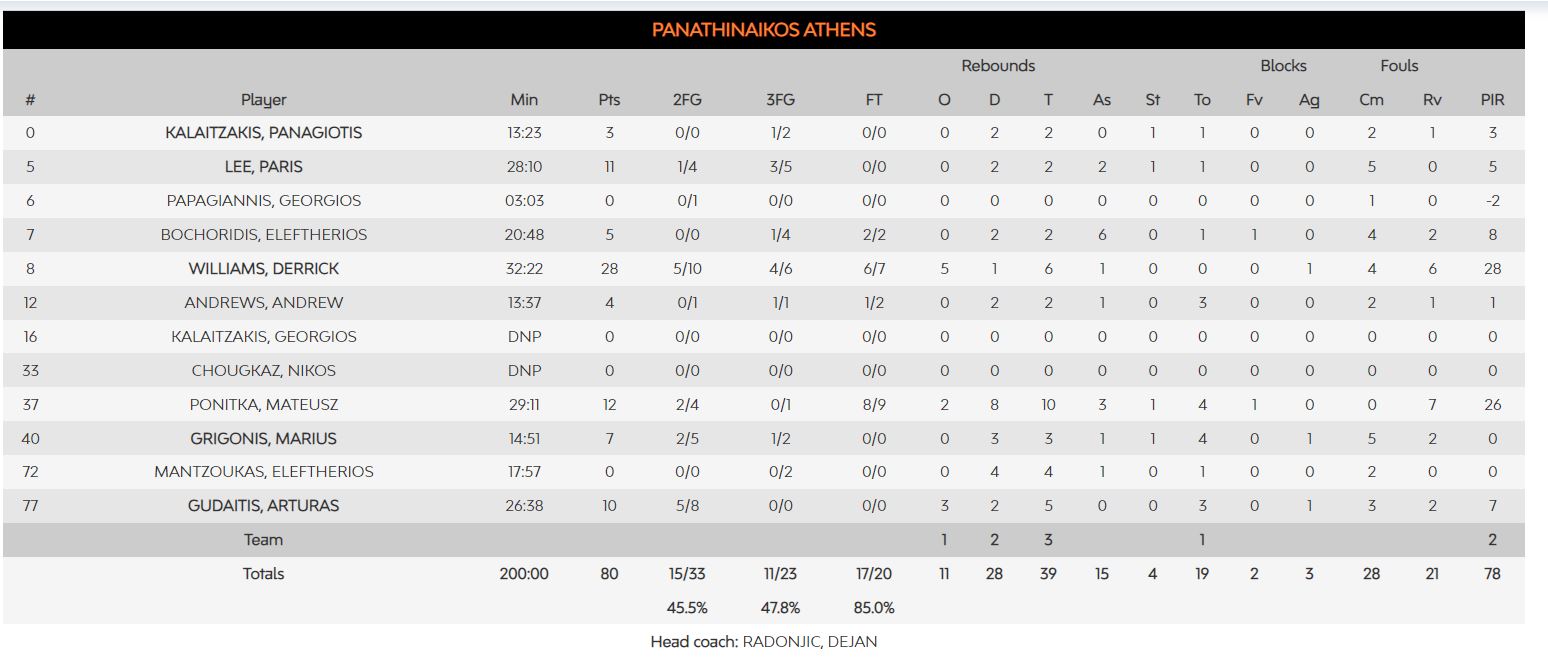This screenshot has height=662, width=1548.
Task: Click the Totals row label
Action: pos(263,574)
